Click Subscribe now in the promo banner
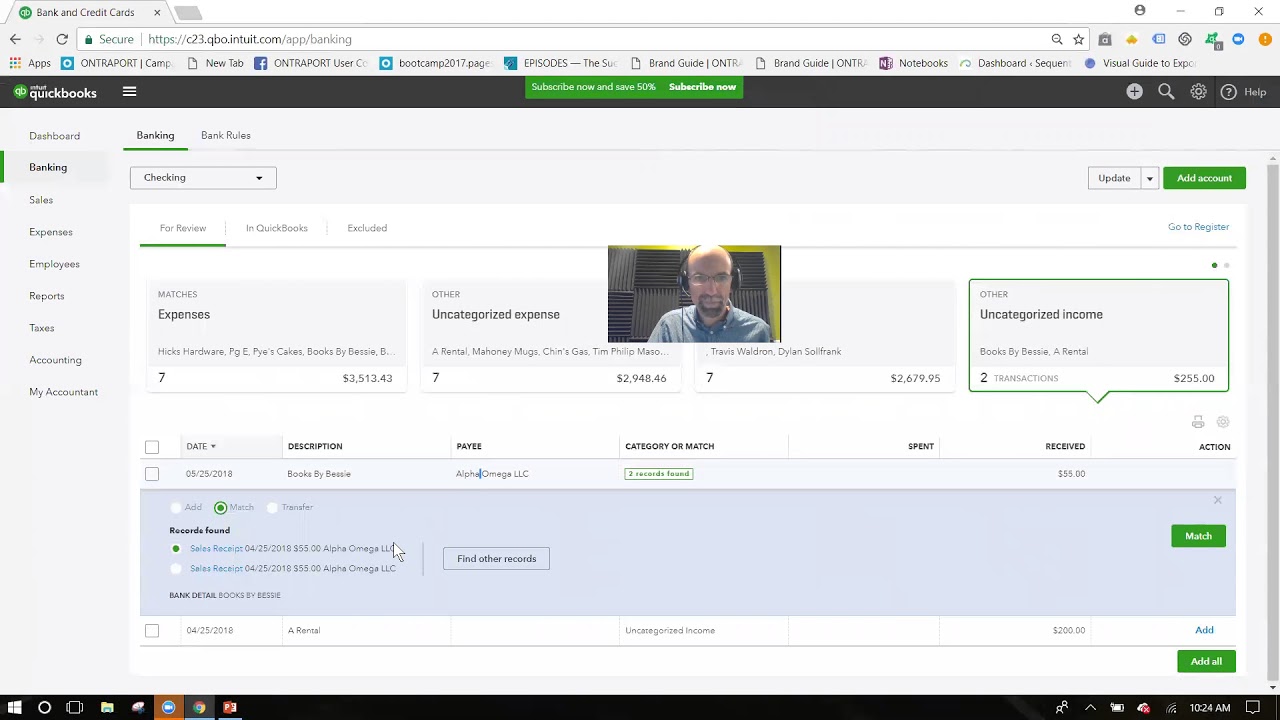Image resolution: width=1280 pixels, height=720 pixels. pos(702,87)
